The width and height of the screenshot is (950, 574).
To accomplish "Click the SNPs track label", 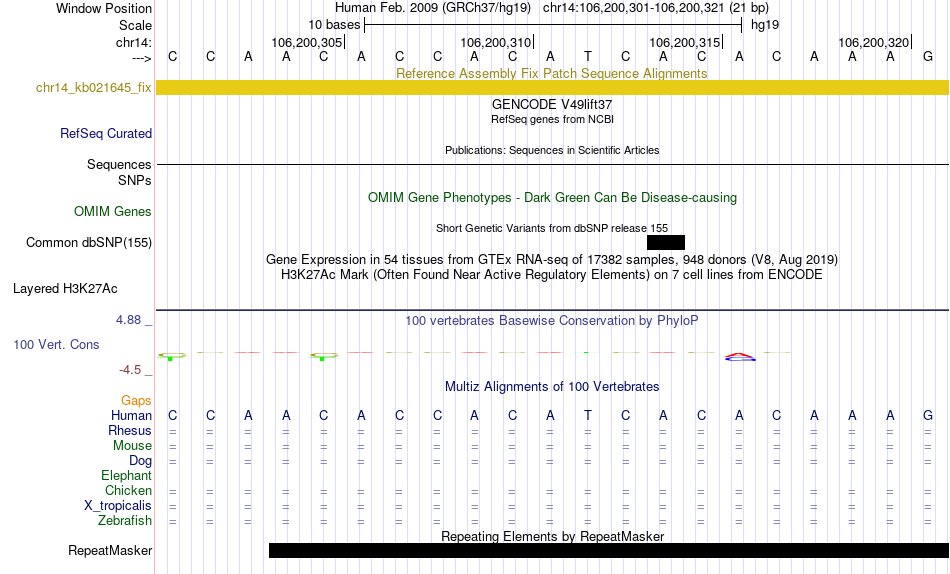I will click(x=135, y=180).
